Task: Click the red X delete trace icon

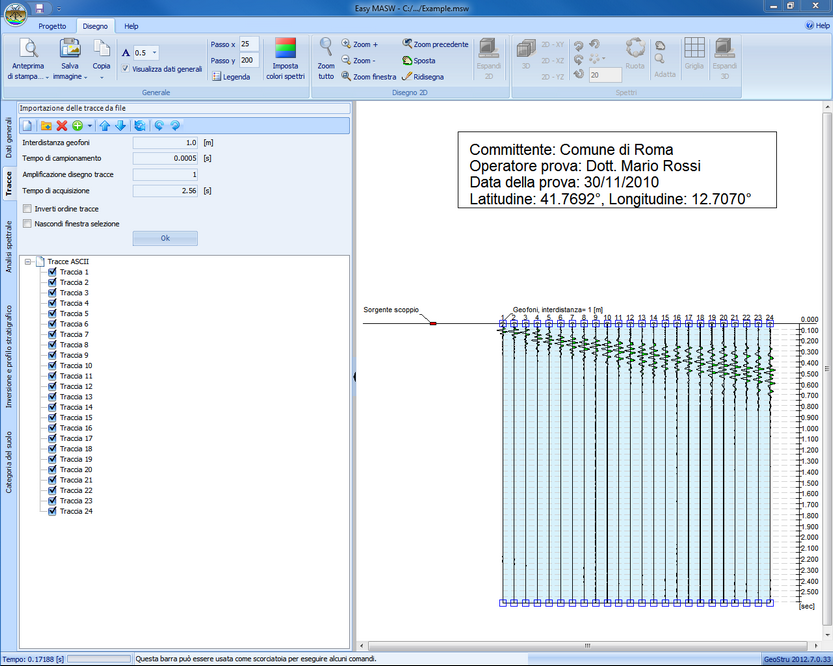Action: coord(62,126)
